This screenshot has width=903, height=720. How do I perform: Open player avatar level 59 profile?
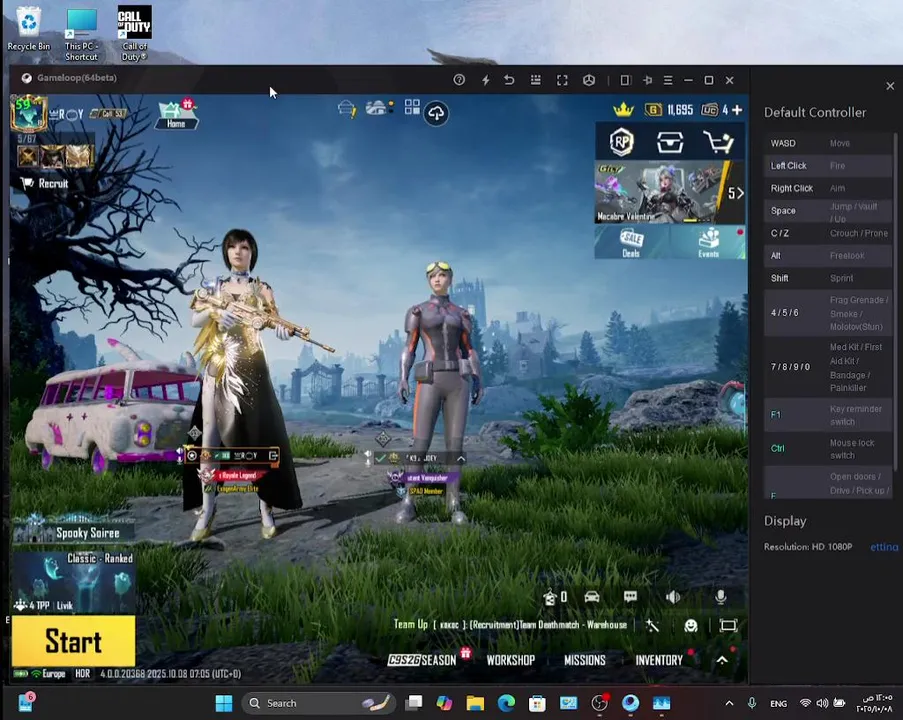pyautogui.click(x=28, y=113)
